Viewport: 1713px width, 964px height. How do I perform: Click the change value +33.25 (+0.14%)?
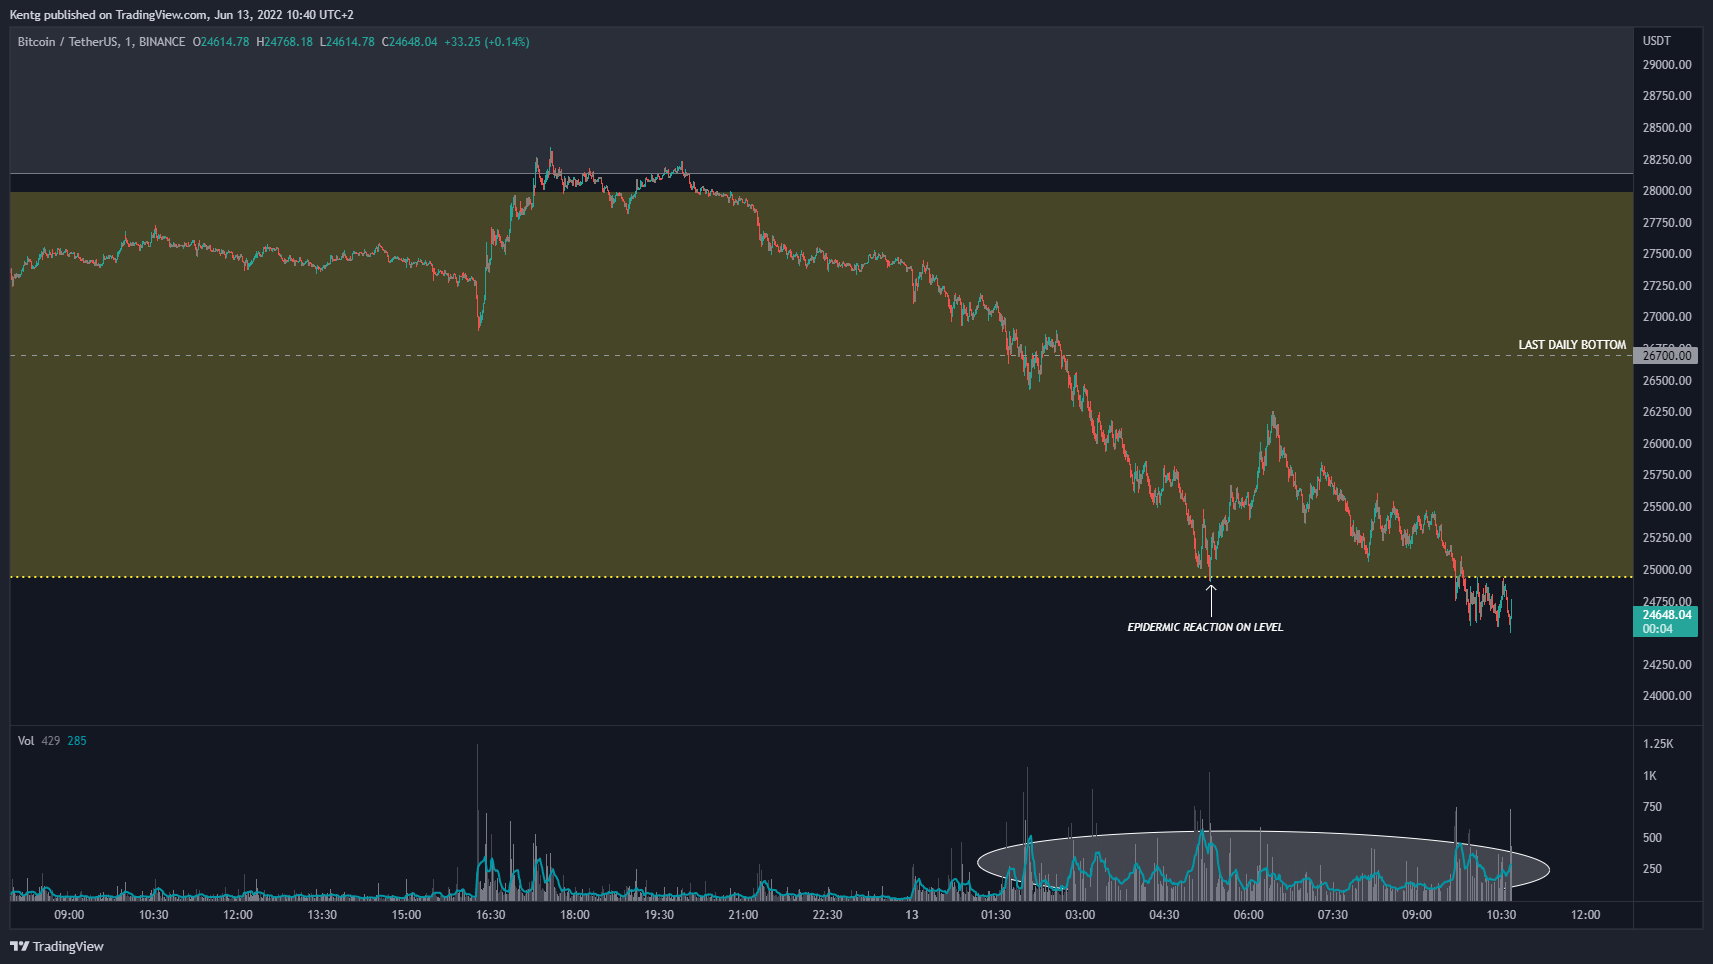(487, 42)
